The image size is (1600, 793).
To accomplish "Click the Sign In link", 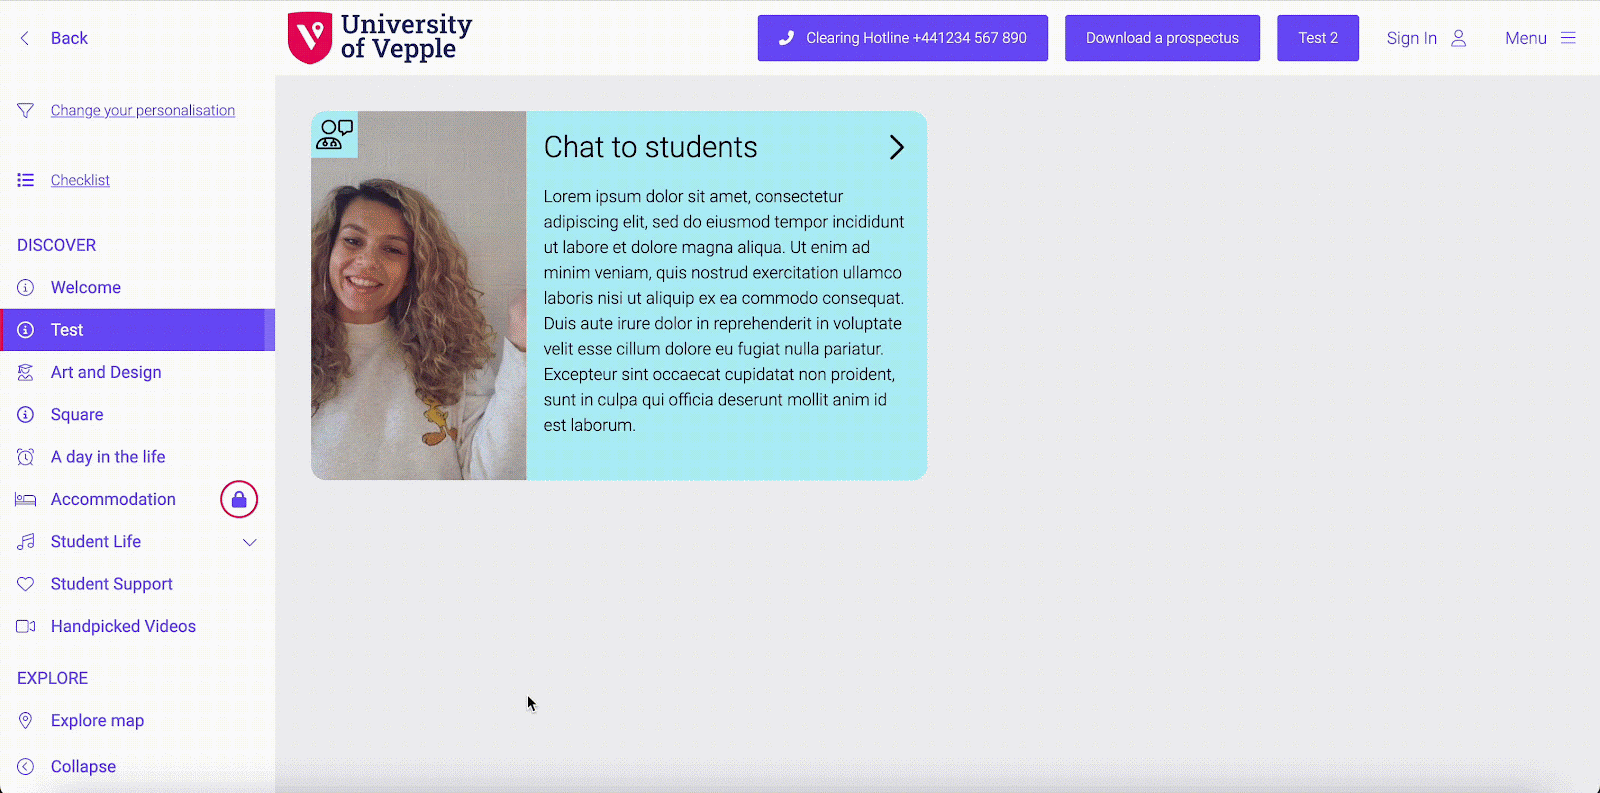I will pyautogui.click(x=1412, y=38).
